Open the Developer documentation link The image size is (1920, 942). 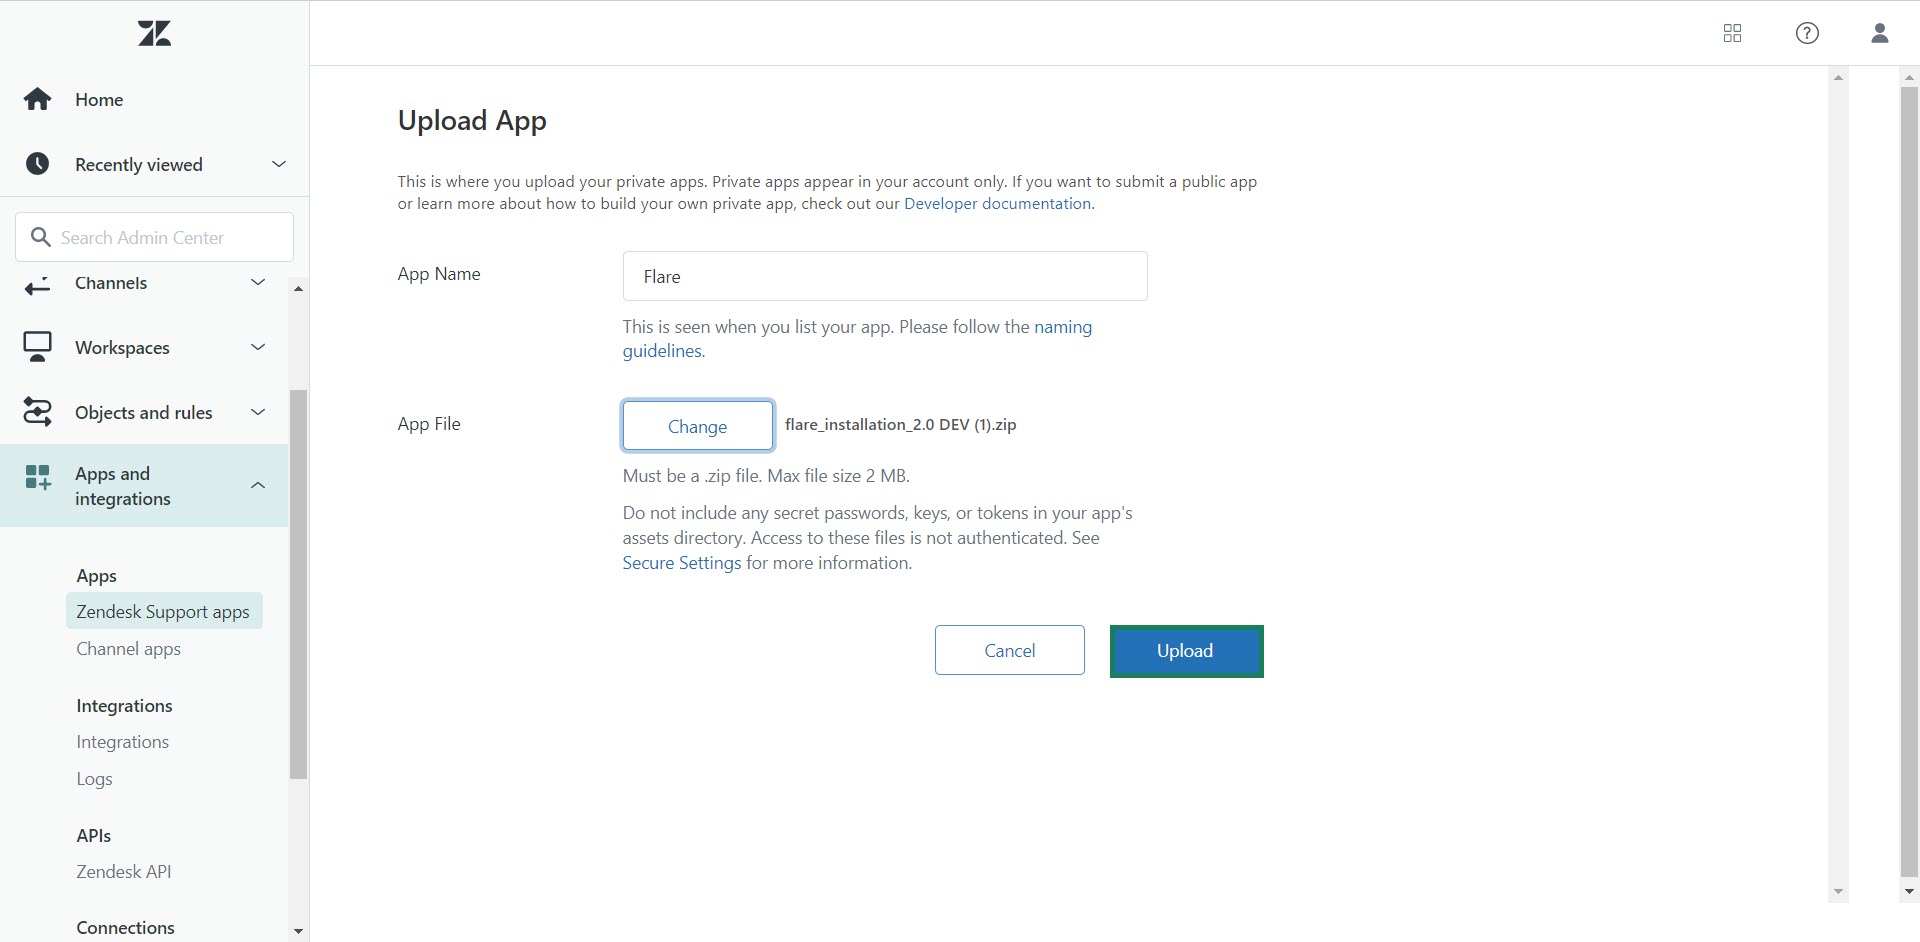click(x=997, y=204)
